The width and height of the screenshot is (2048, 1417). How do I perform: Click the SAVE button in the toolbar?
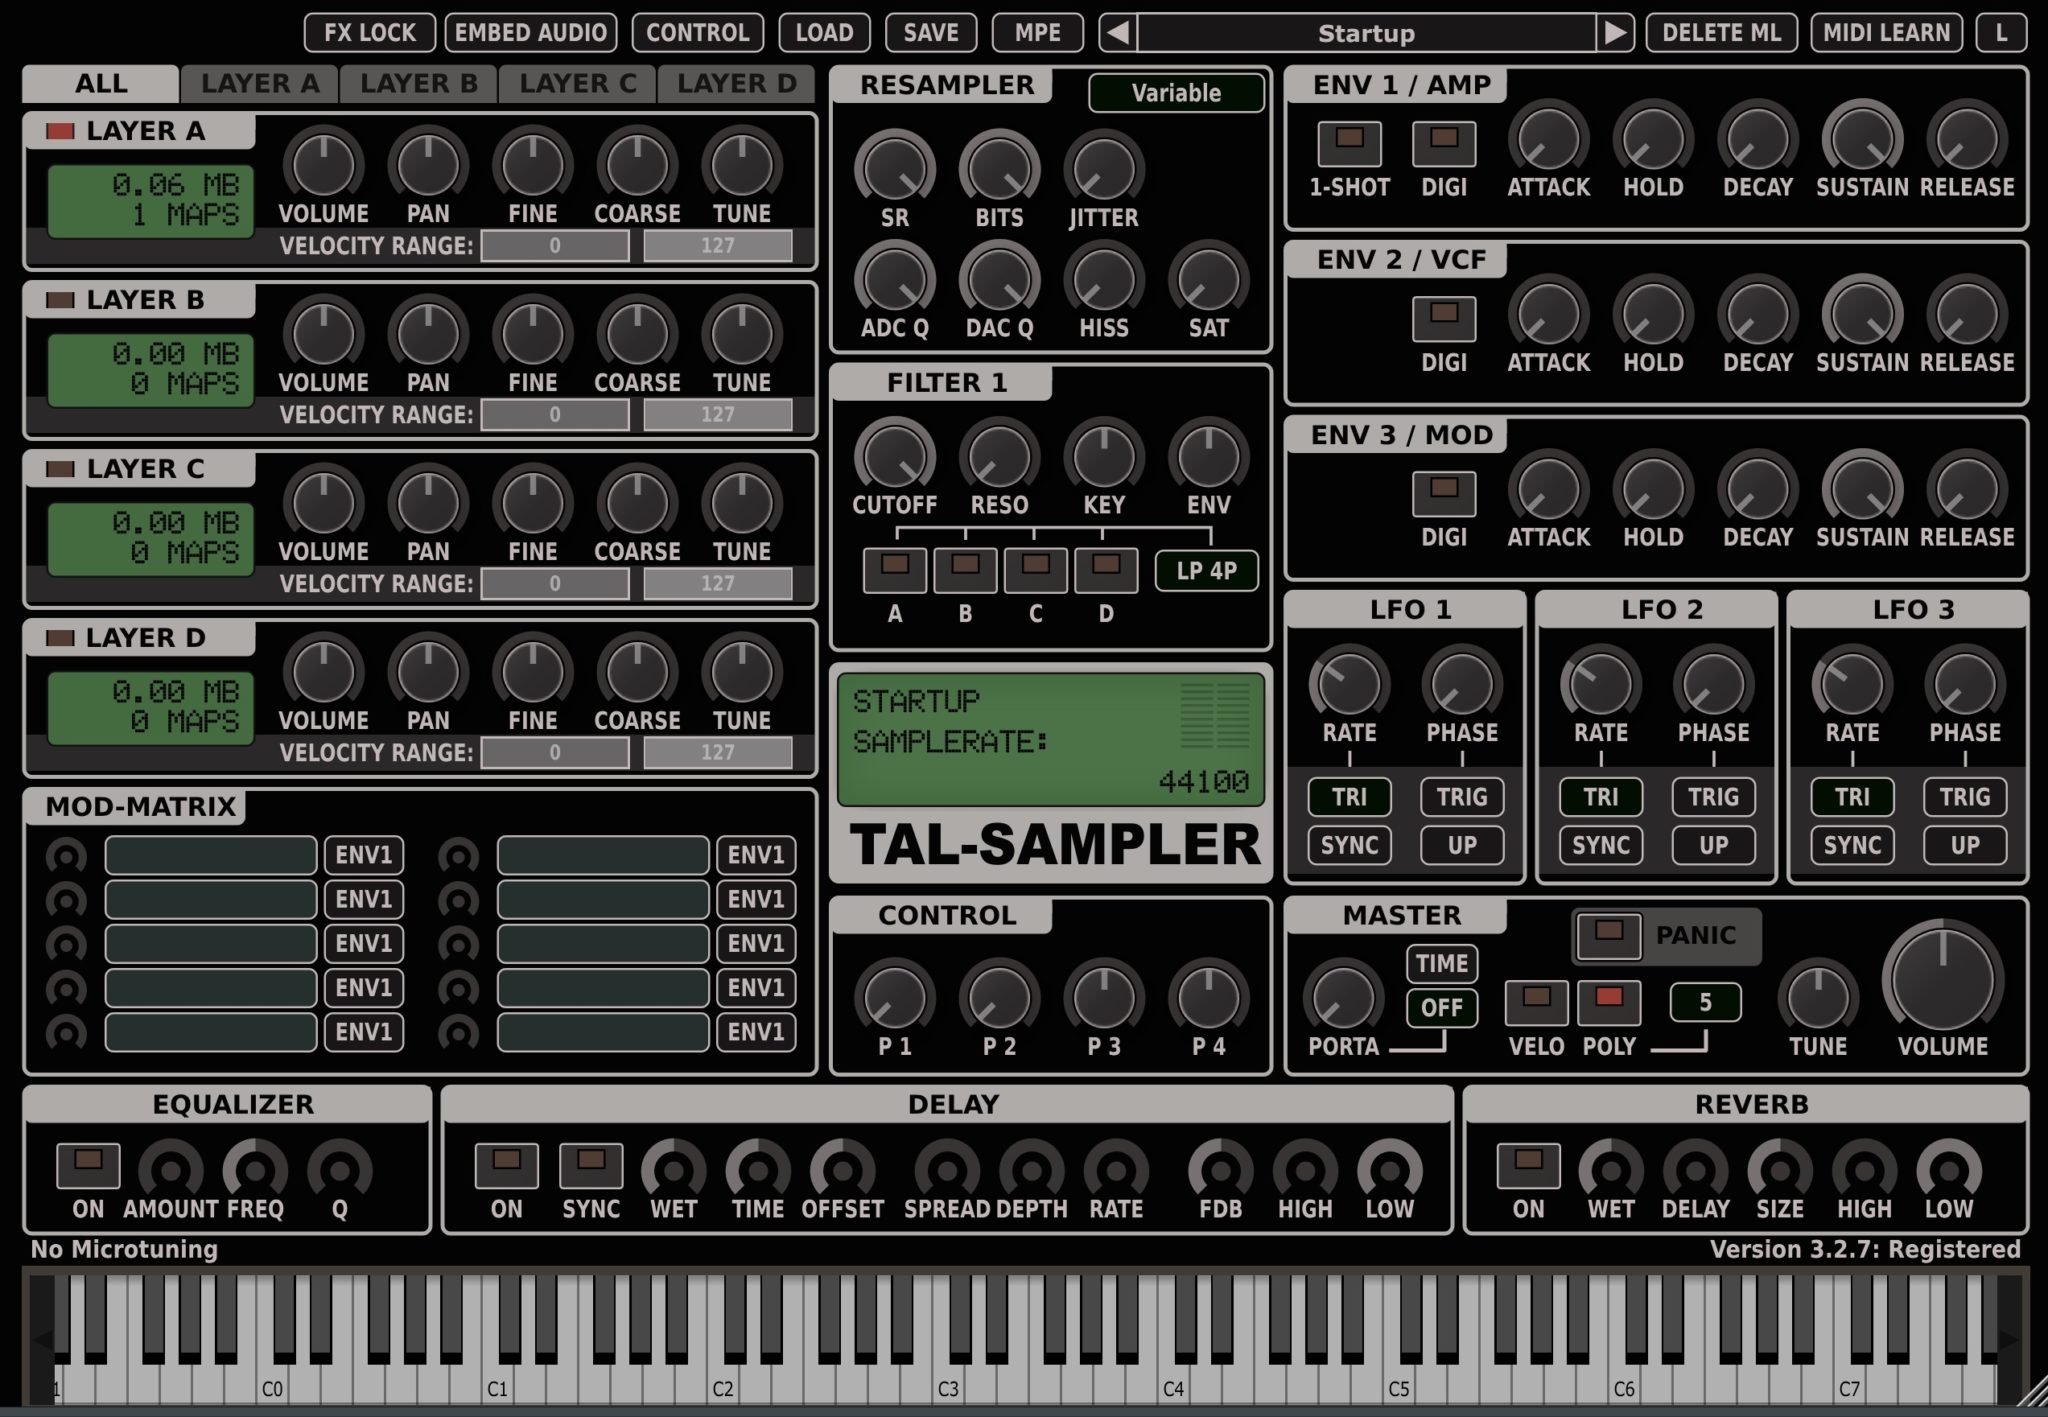(929, 32)
